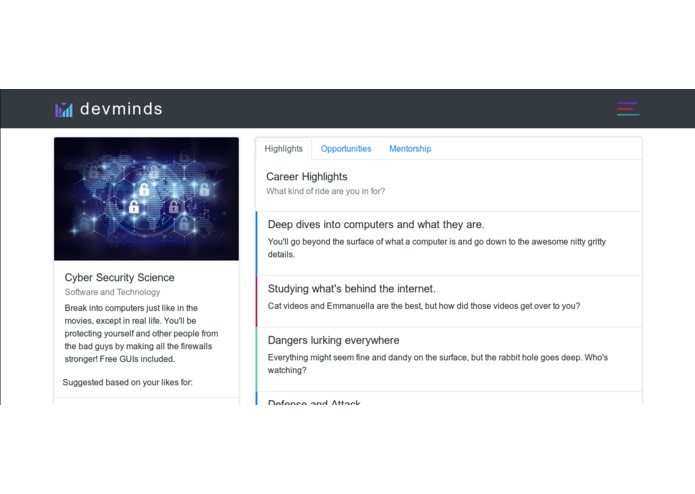The width and height of the screenshot is (695, 494).
Task: Open the hamburger menu icon
Action: (x=628, y=109)
